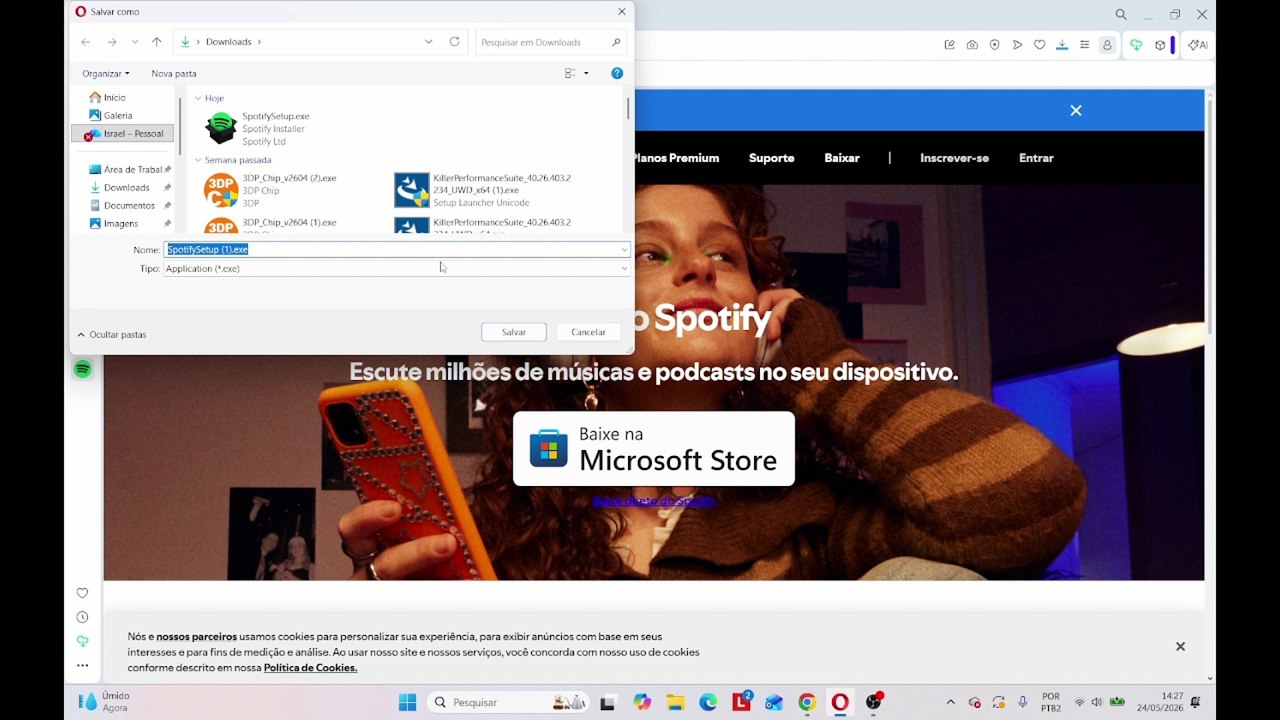Screen dimensions: 1280x720
Task: Click Opera's edit page toolbar icon
Action: [x=949, y=45]
